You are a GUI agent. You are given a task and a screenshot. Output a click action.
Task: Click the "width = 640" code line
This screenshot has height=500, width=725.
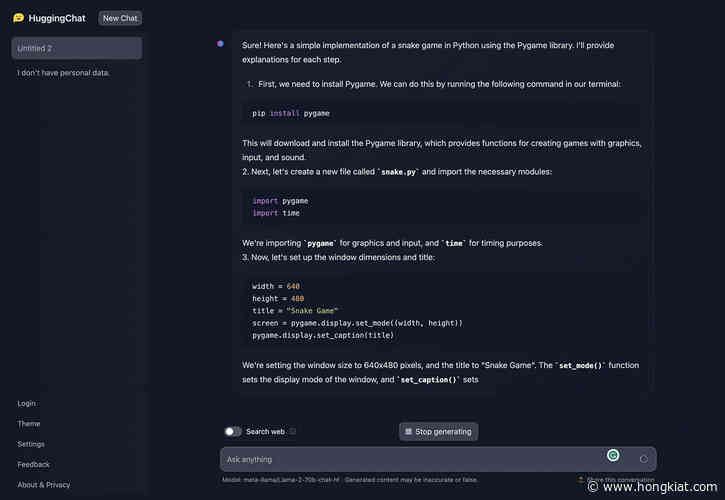(x=276, y=286)
